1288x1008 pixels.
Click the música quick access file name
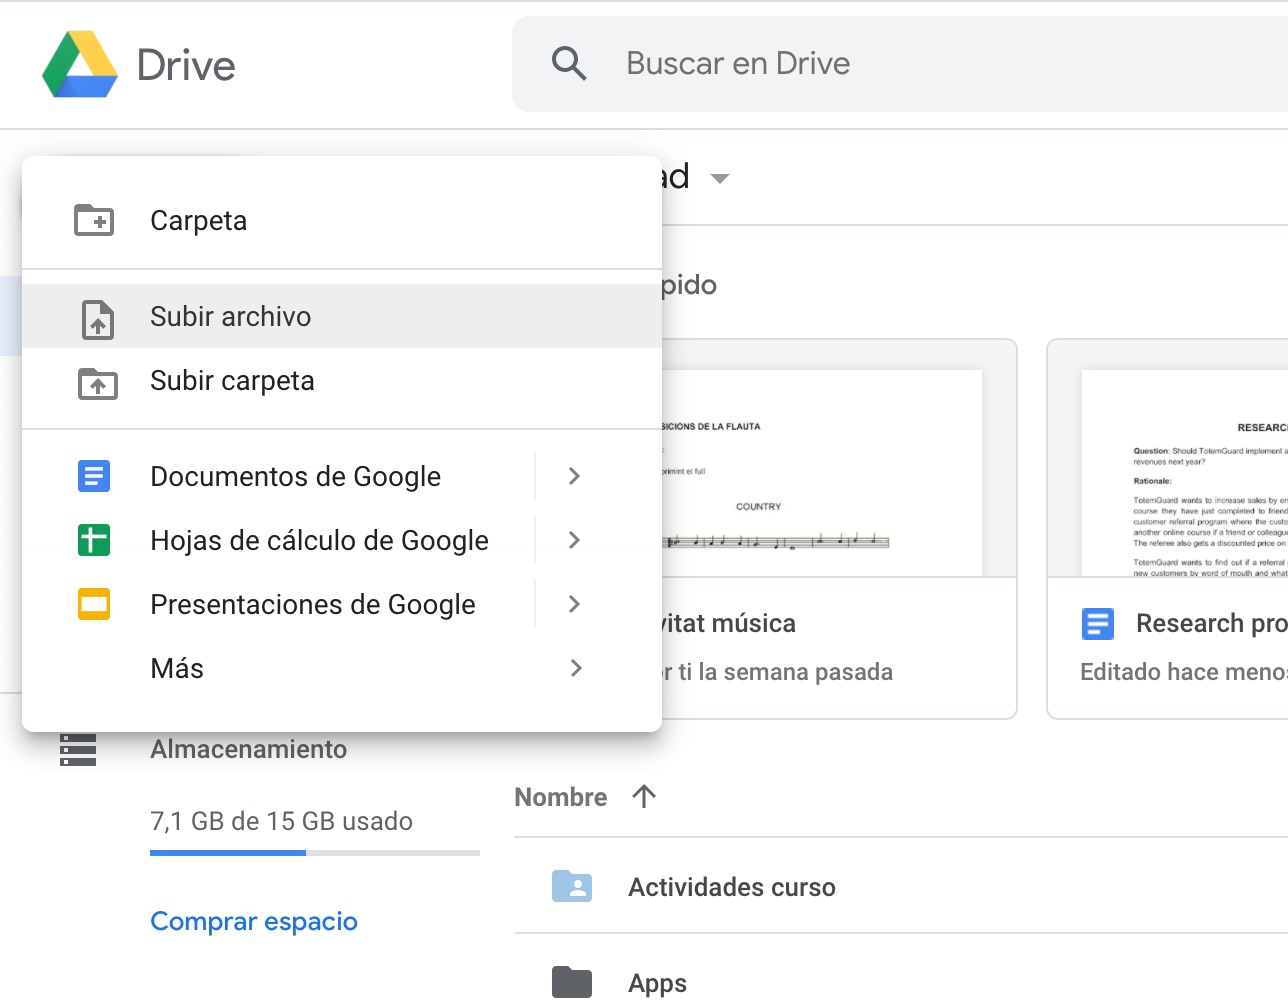pos(729,623)
